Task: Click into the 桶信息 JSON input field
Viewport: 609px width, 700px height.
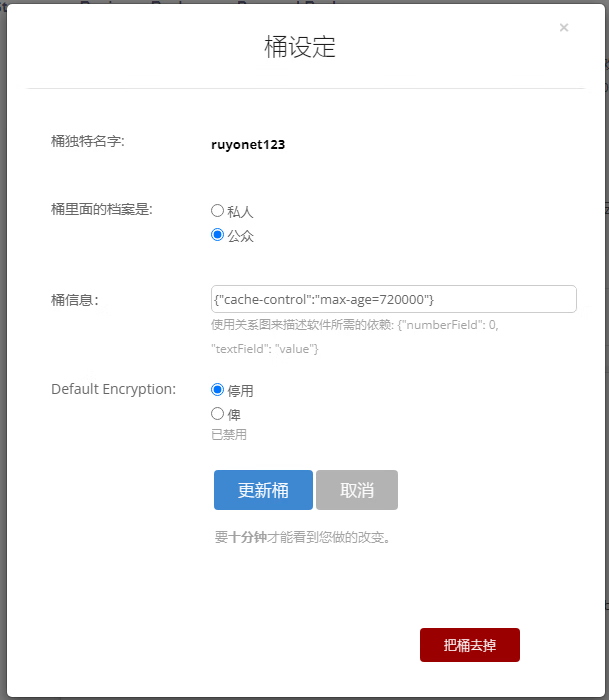Action: click(393, 299)
